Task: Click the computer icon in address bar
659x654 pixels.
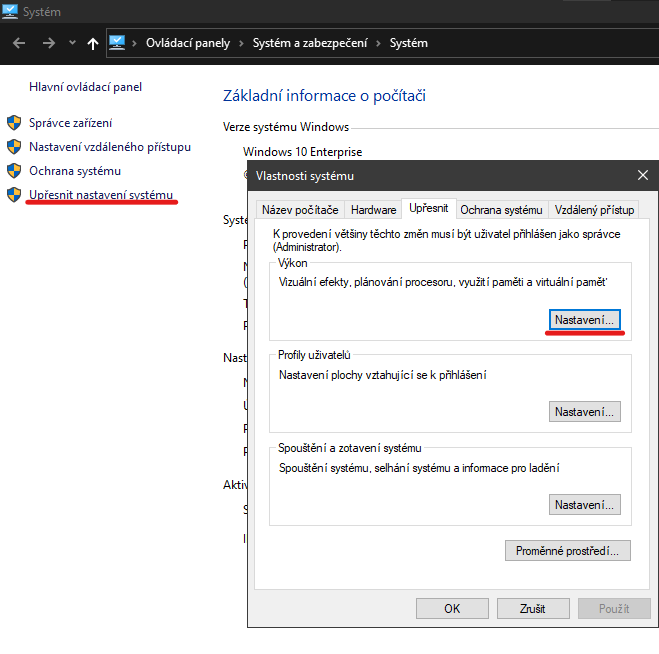Action: pyautogui.click(x=118, y=43)
